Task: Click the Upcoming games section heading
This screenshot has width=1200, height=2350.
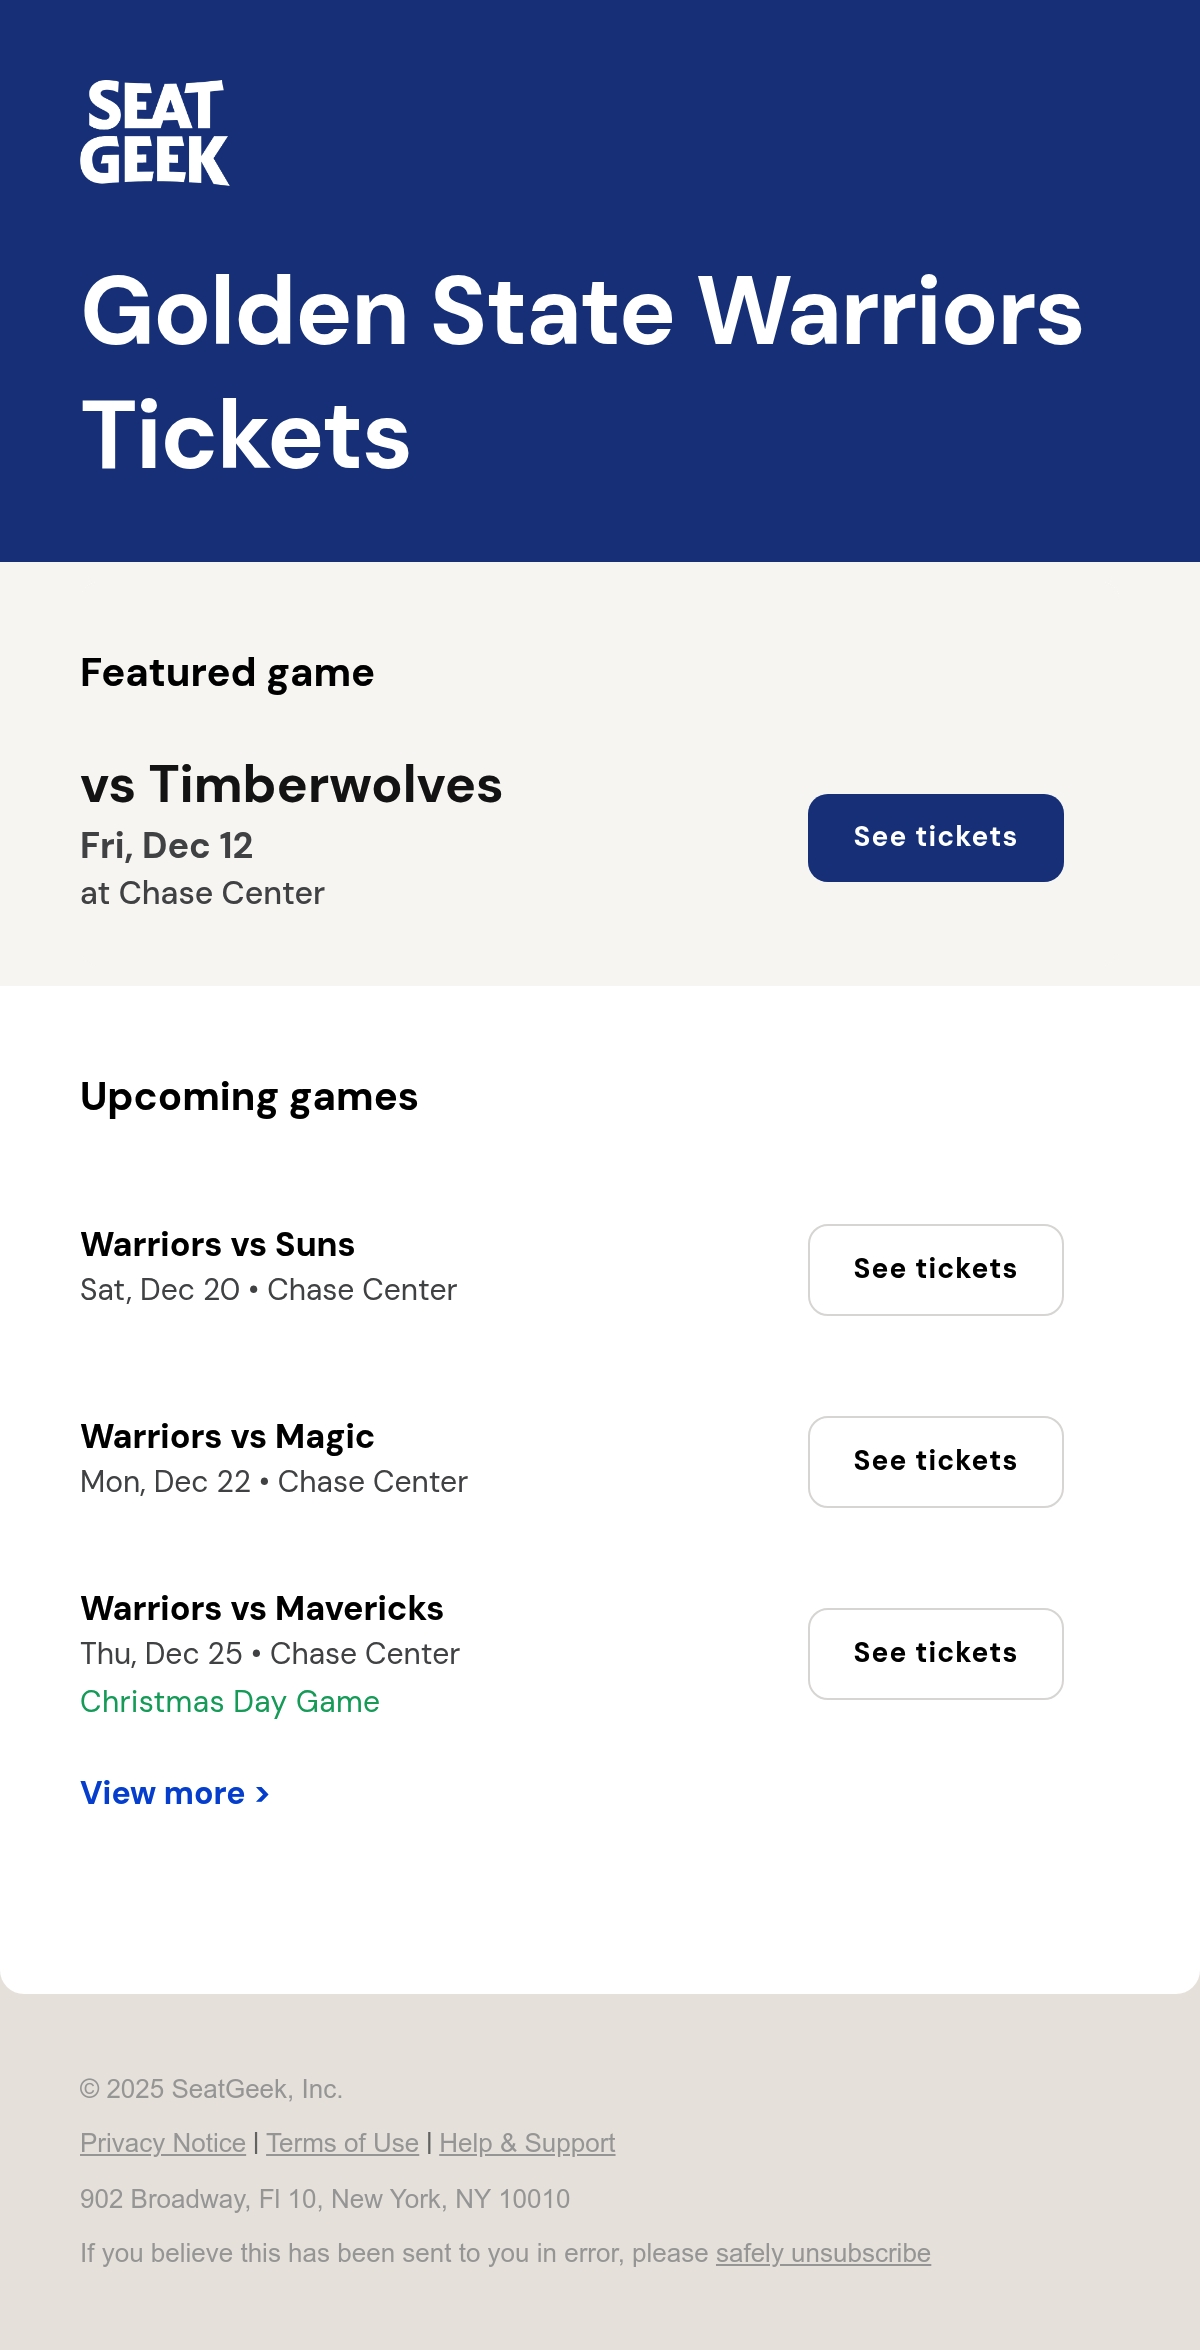Action: (x=249, y=1098)
